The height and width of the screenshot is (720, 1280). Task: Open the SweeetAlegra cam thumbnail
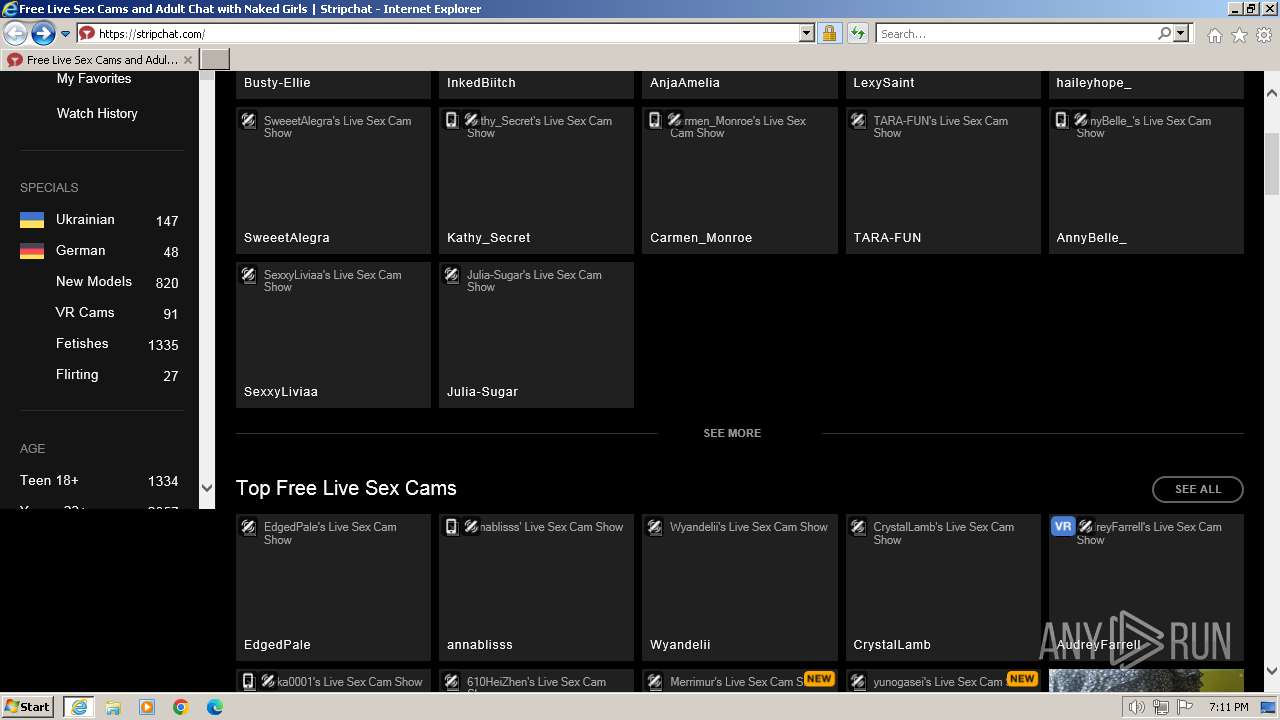[333, 180]
